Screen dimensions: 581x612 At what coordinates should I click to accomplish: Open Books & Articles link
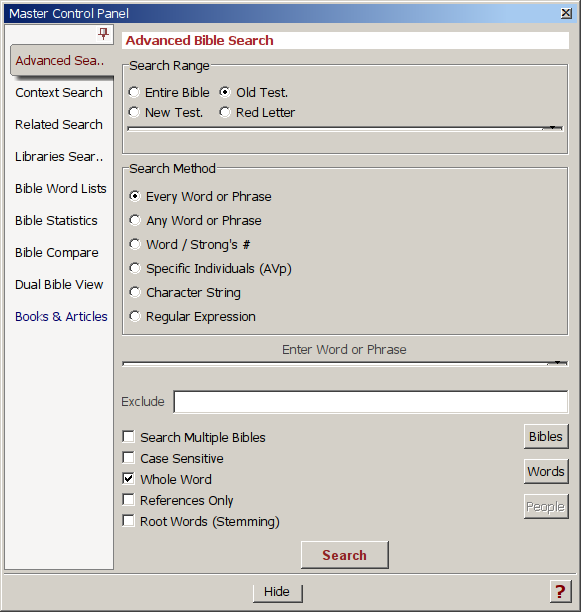61,317
